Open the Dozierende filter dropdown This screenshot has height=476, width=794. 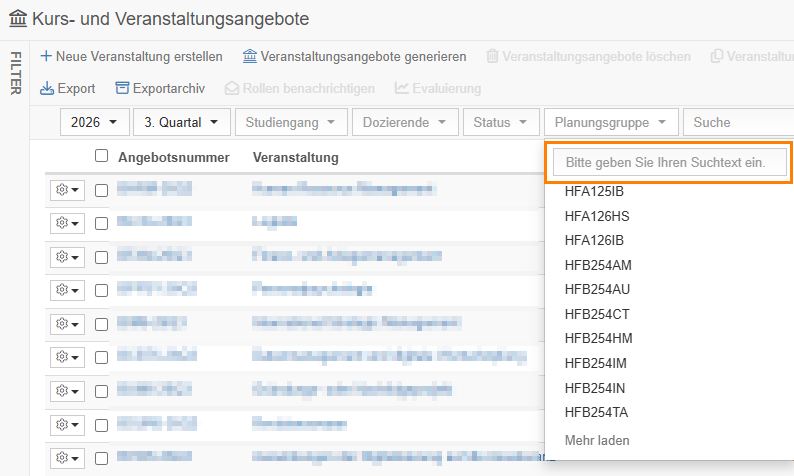coord(405,122)
